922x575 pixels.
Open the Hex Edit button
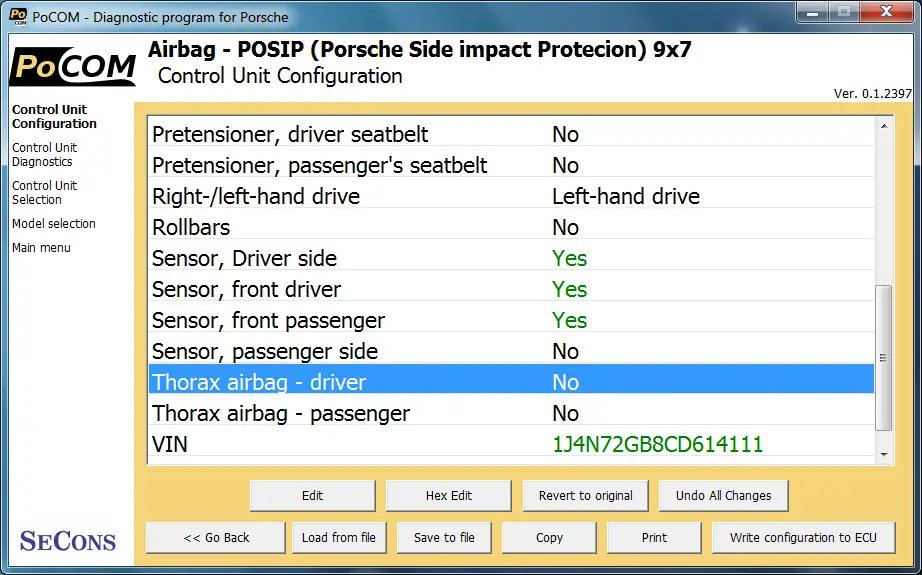coord(449,496)
